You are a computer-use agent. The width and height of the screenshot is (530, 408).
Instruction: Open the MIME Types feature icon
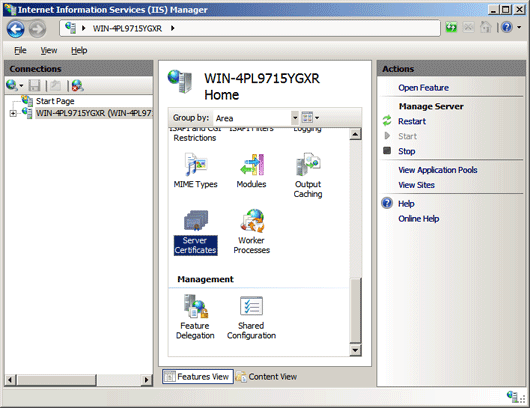pos(195,170)
